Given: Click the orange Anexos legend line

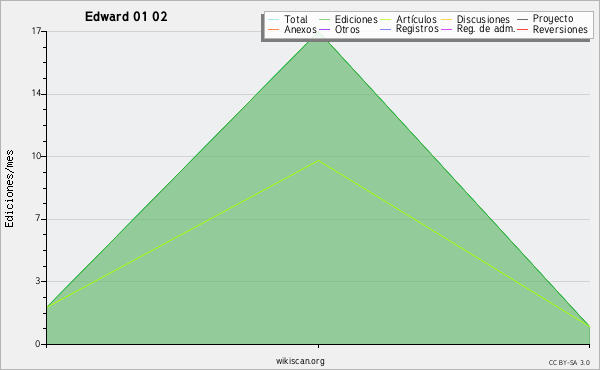Looking at the screenshot, I should click(x=274, y=29).
